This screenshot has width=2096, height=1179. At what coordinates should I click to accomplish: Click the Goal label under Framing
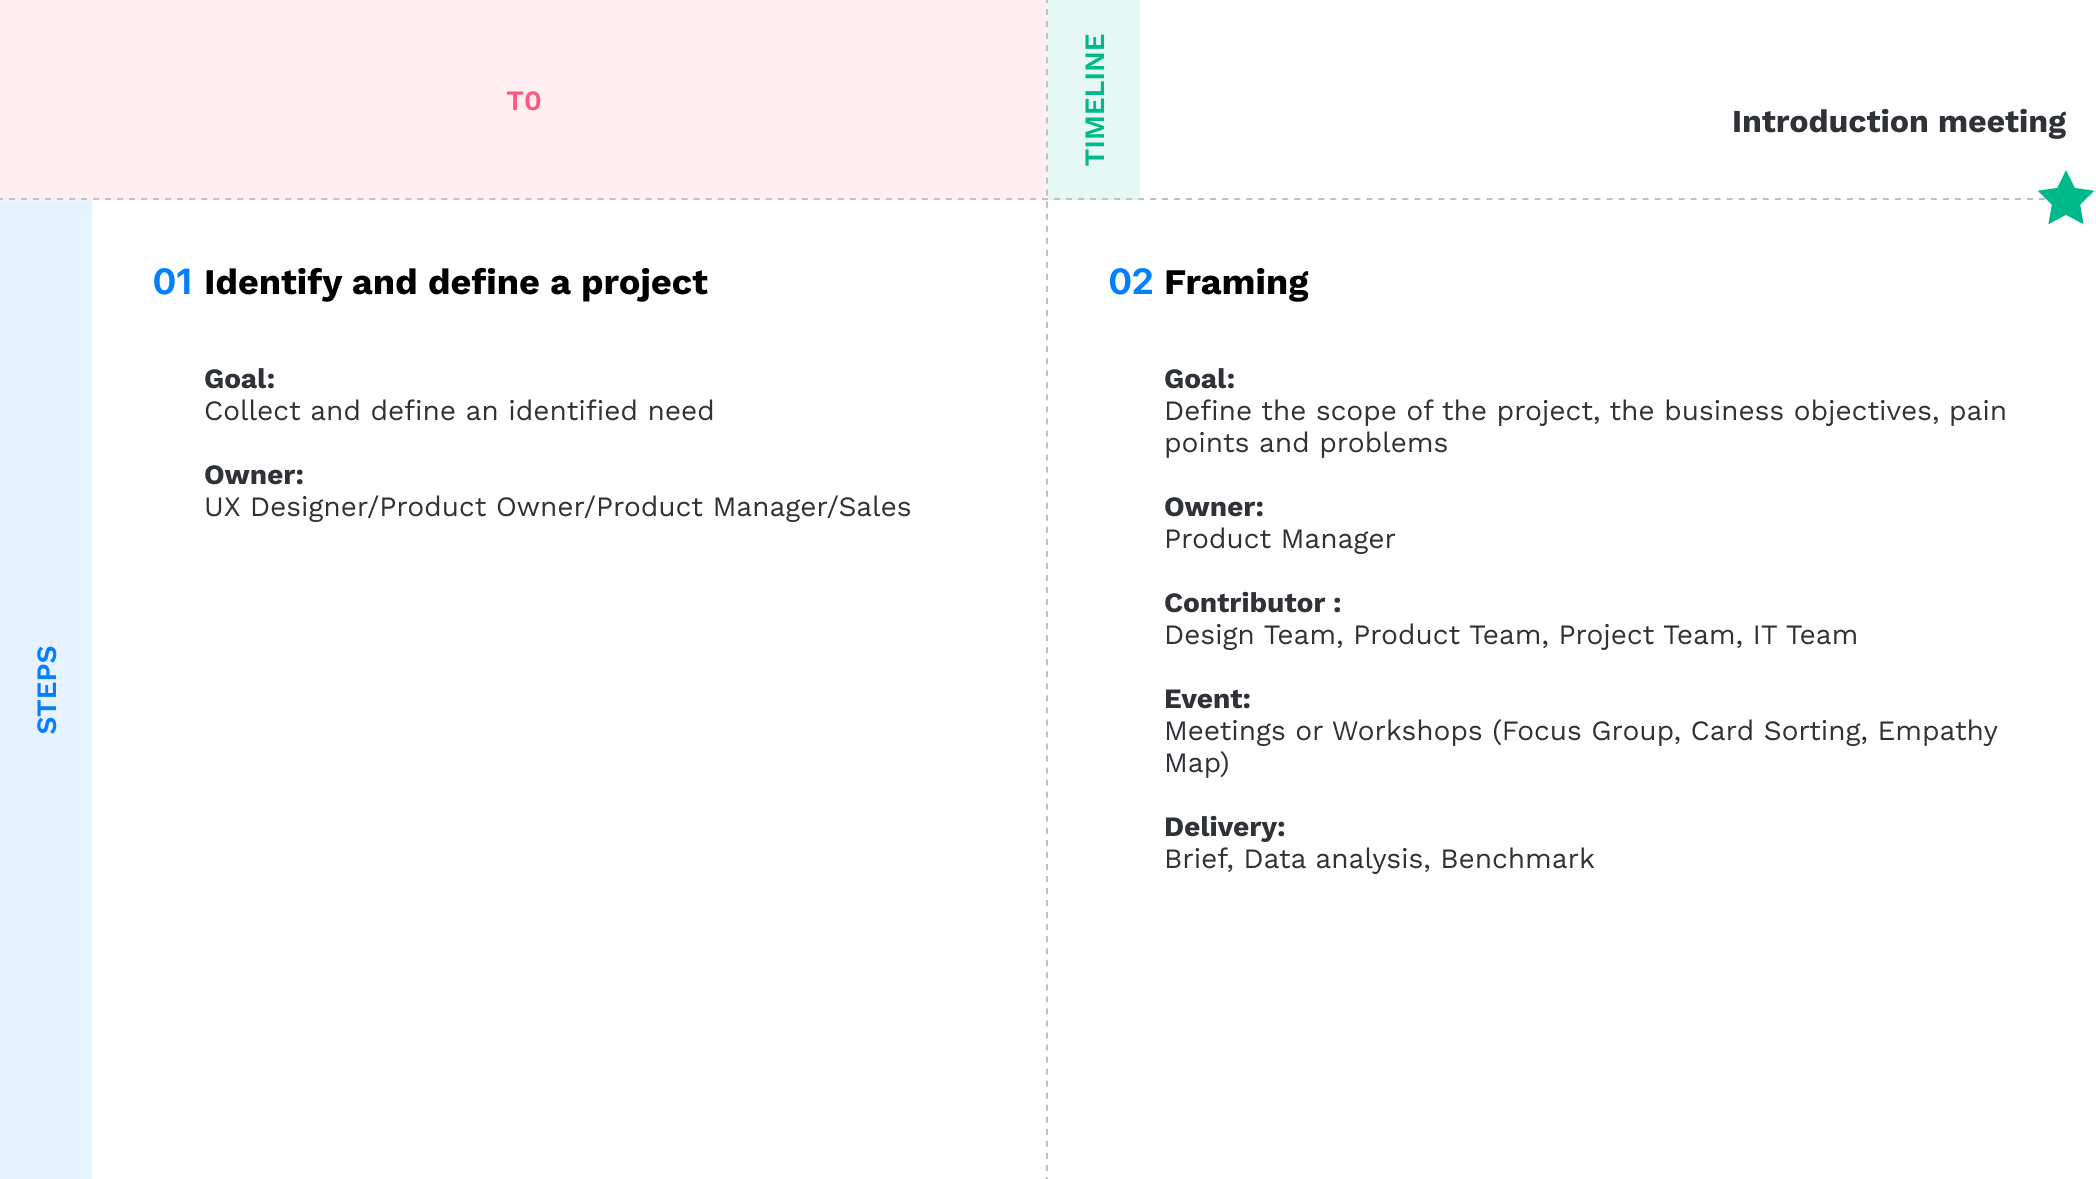[1199, 379]
